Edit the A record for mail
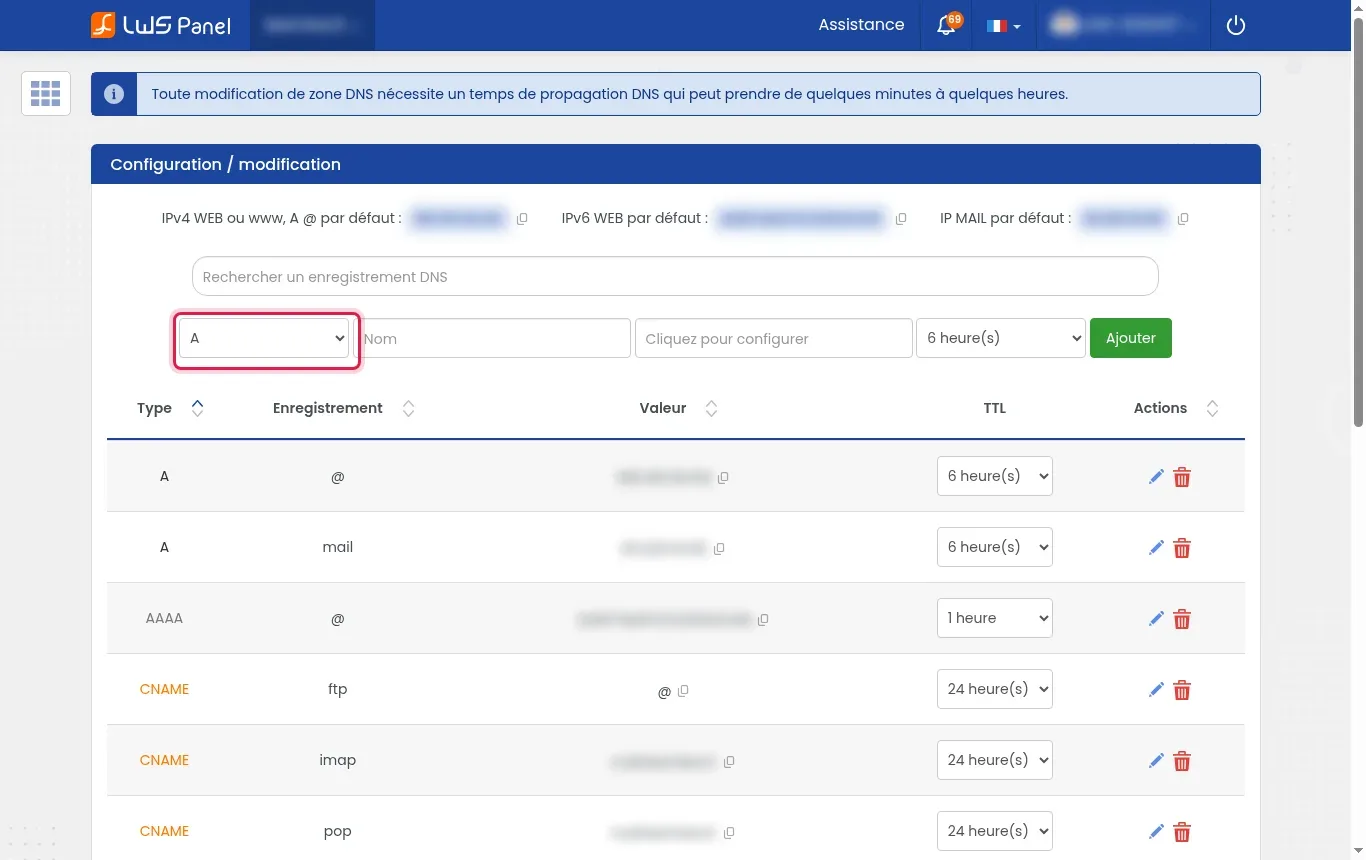The height and width of the screenshot is (860, 1366). click(x=1156, y=548)
